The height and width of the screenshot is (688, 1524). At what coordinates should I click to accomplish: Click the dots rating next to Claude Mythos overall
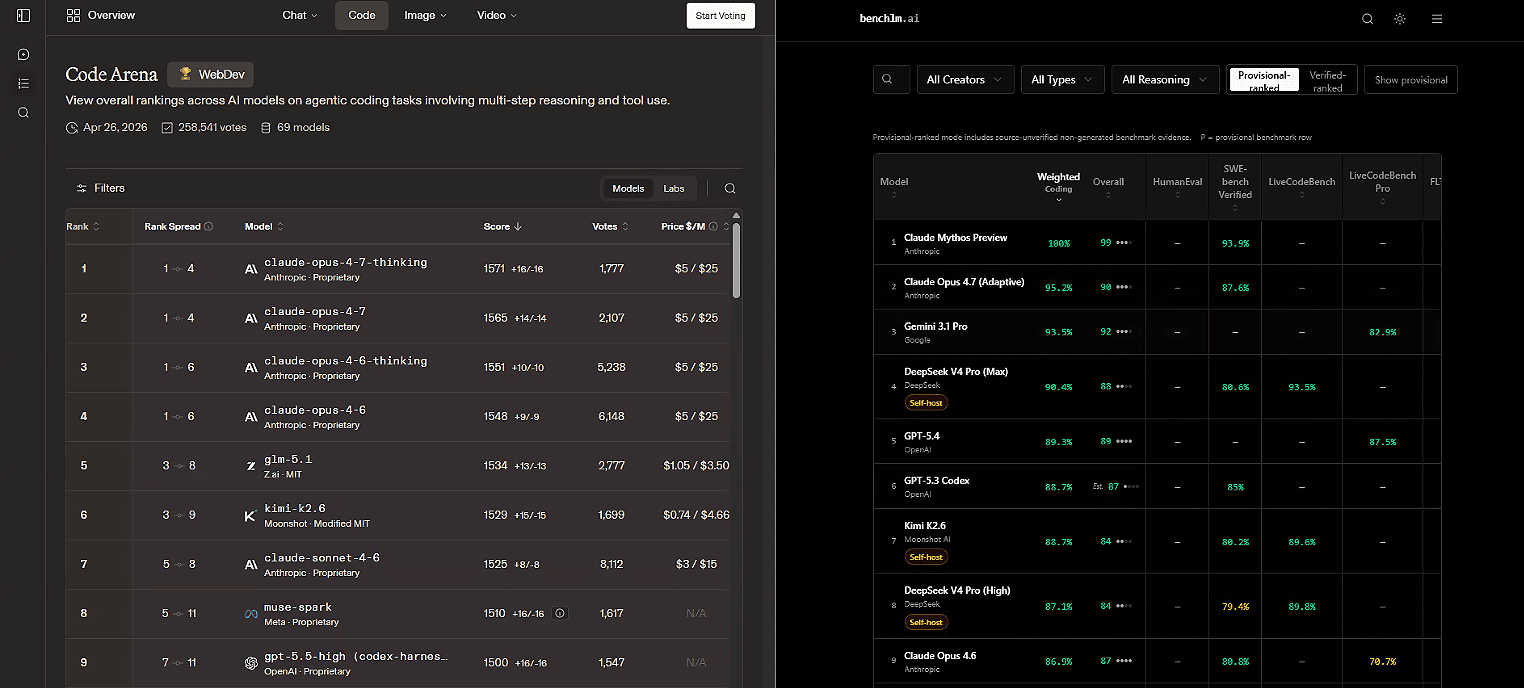(x=1125, y=243)
